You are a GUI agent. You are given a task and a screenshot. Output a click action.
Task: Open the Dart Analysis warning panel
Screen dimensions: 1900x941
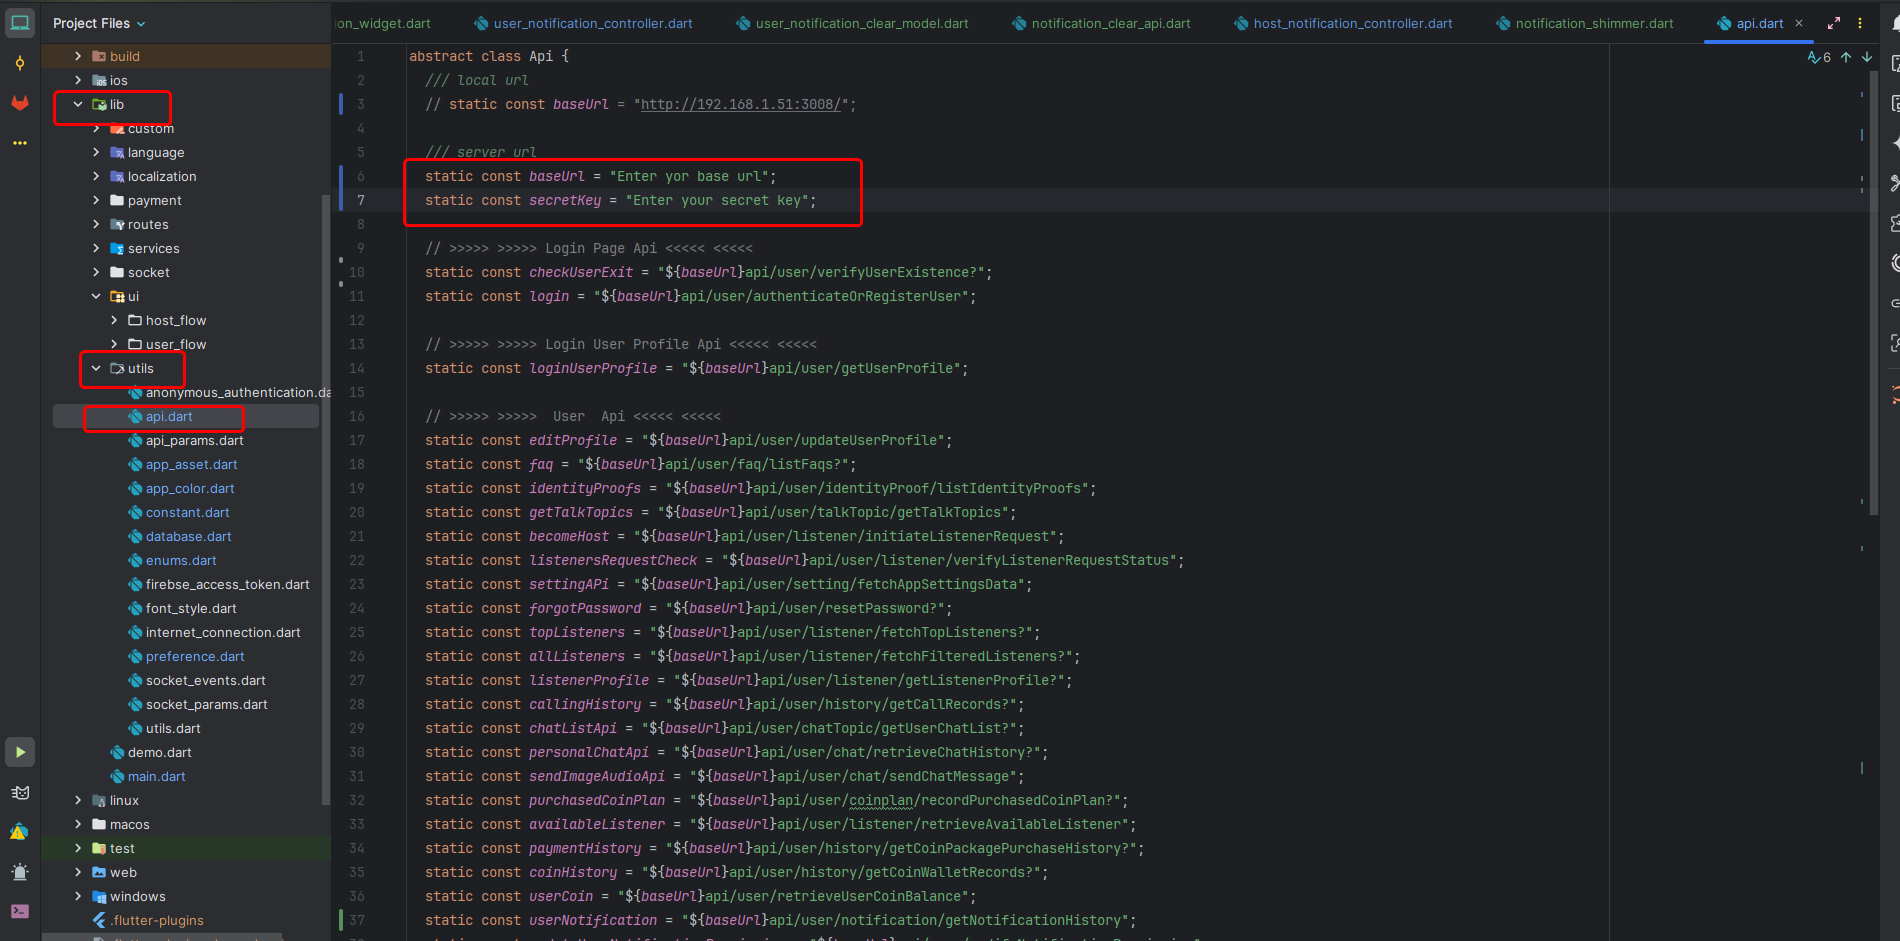click(20, 832)
